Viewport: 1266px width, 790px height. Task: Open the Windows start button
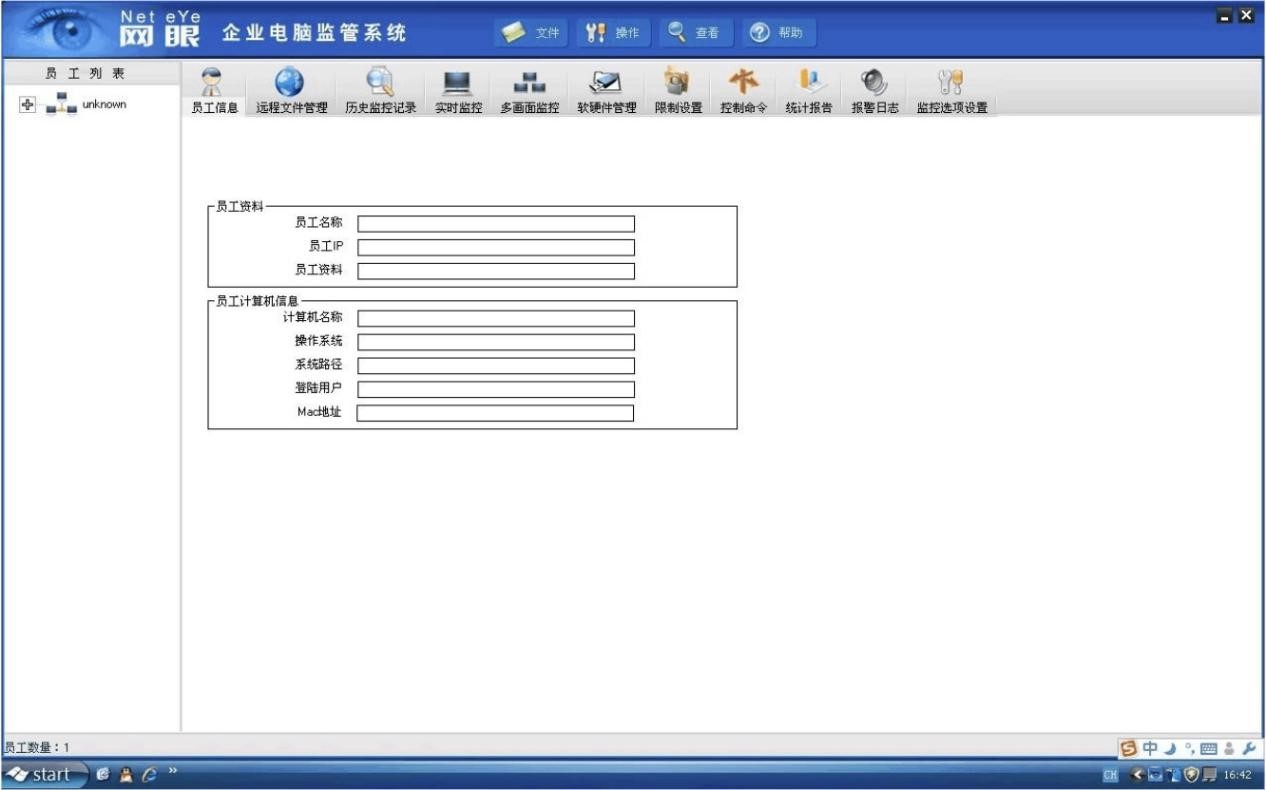[40, 774]
